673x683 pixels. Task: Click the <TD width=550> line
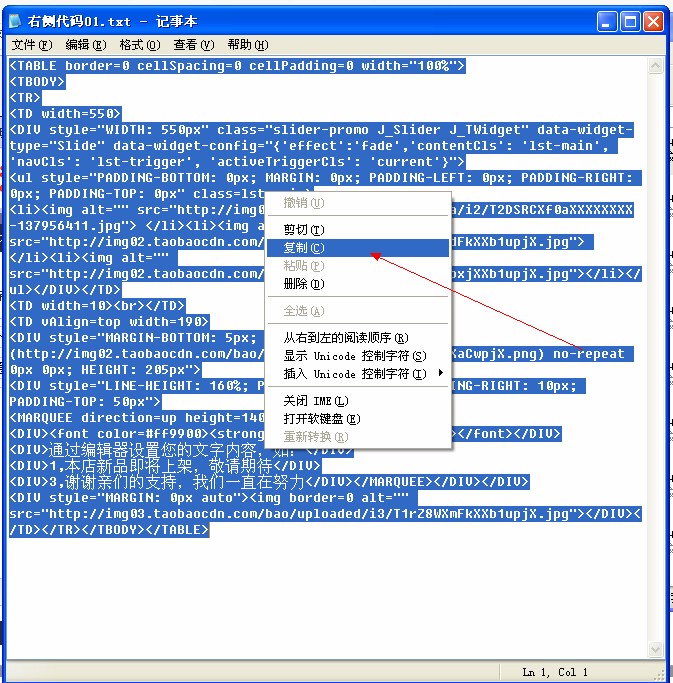click(65, 114)
